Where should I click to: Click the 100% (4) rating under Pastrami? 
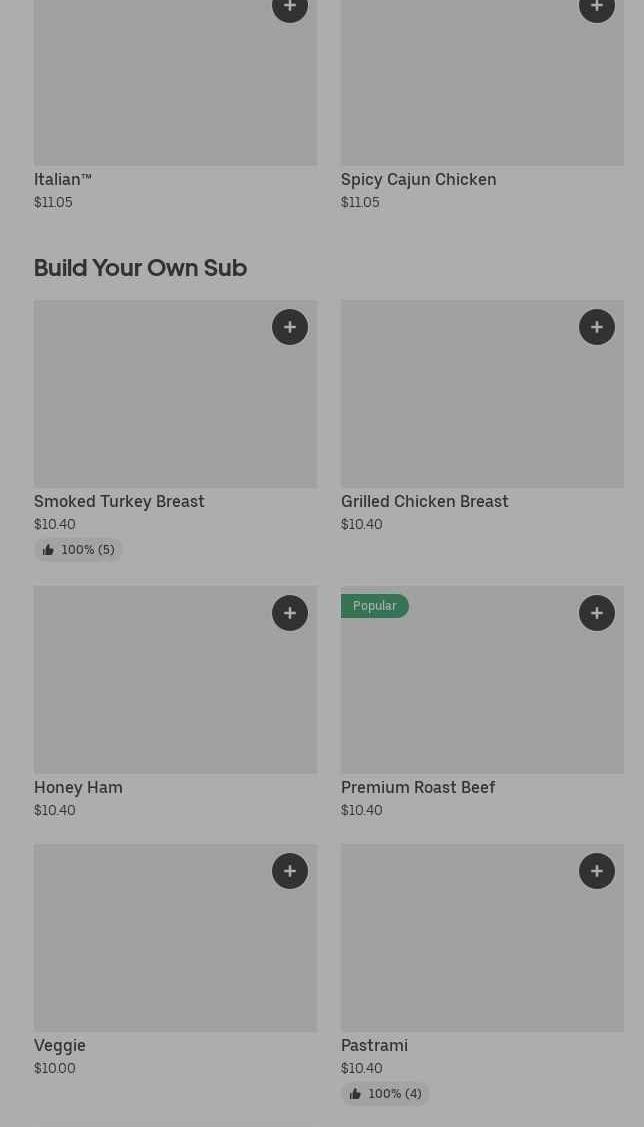pyautogui.click(x=385, y=1094)
